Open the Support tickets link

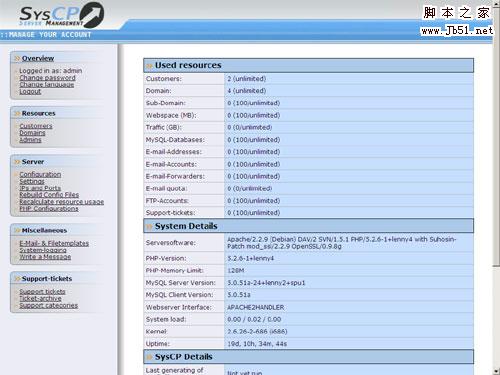click(42, 292)
